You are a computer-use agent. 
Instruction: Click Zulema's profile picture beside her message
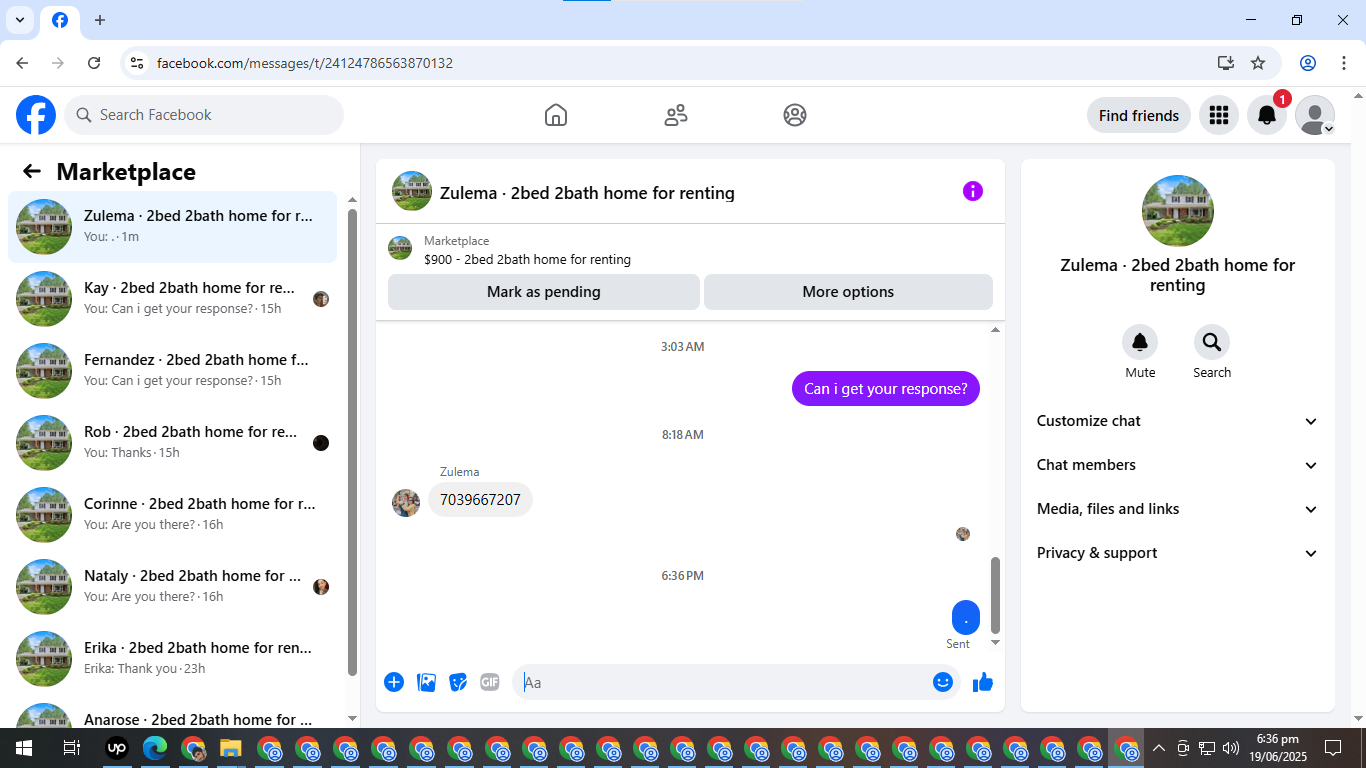(x=406, y=503)
